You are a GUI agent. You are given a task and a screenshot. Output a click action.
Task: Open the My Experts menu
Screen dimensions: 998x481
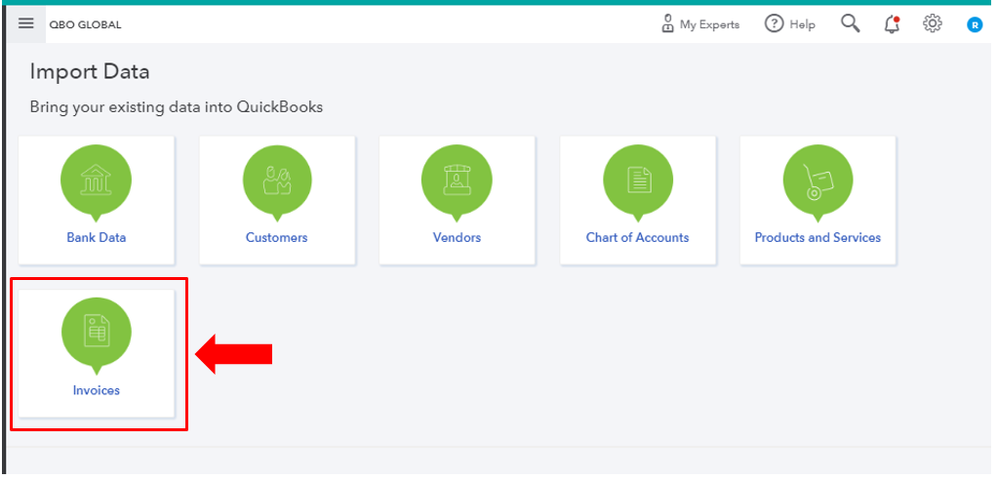click(x=700, y=24)
